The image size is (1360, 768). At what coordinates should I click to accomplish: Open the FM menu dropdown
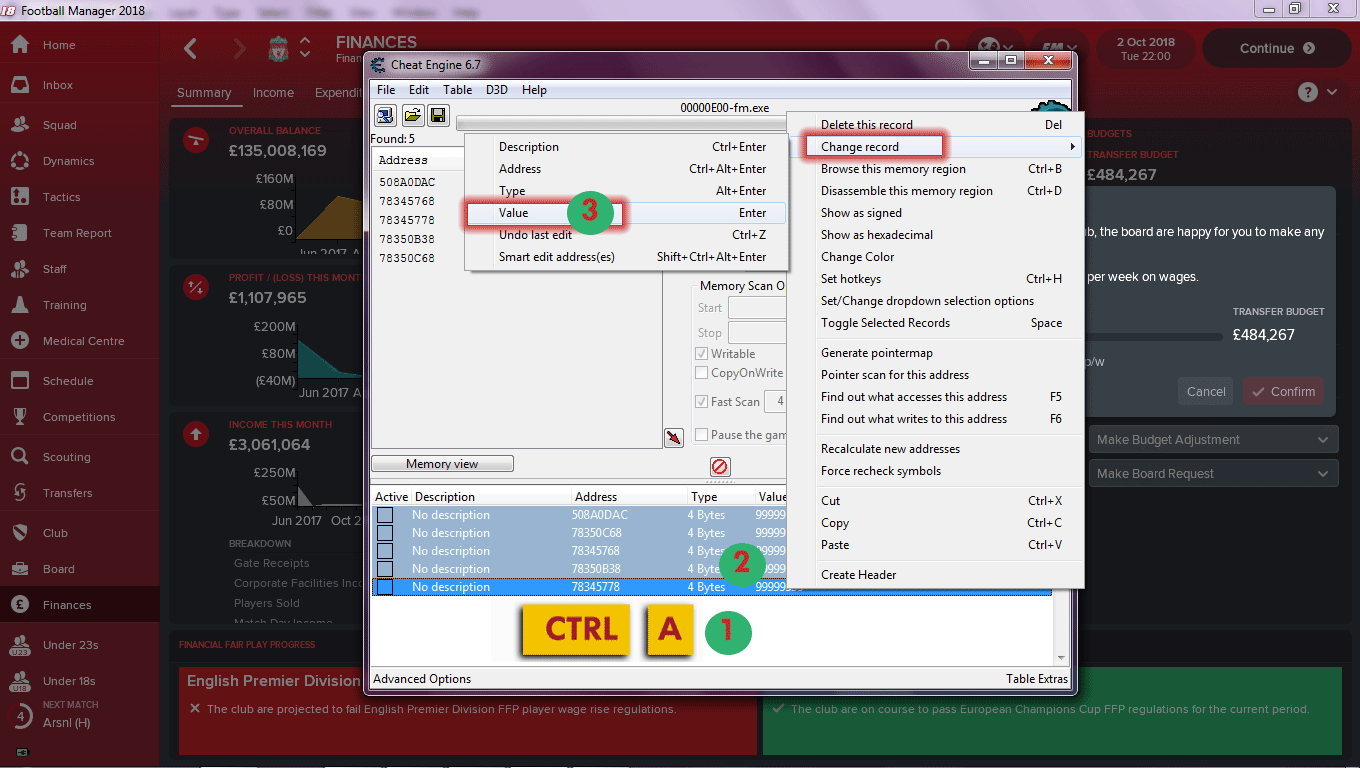tap(1058, 48)
